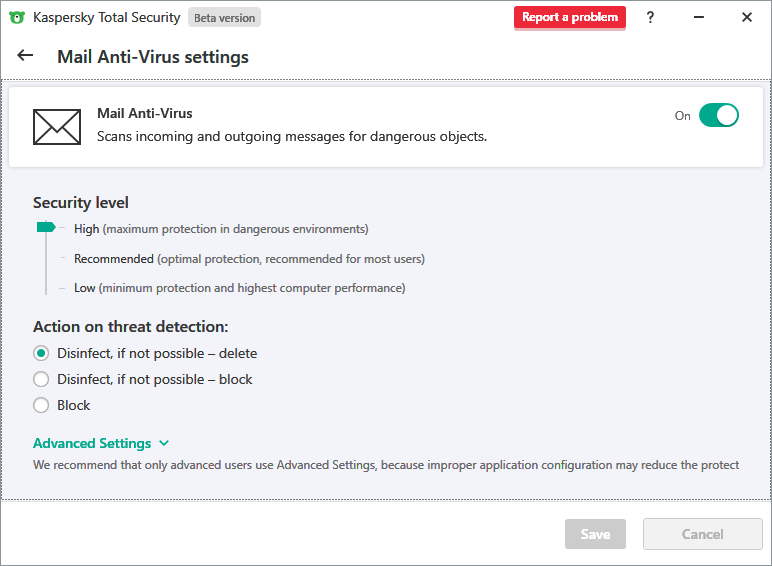The height and width of the screenshot is (566, 772).
Task: Select Disinfect, if not possible – block
Action: pyautogui.click(x=41, y=379)
